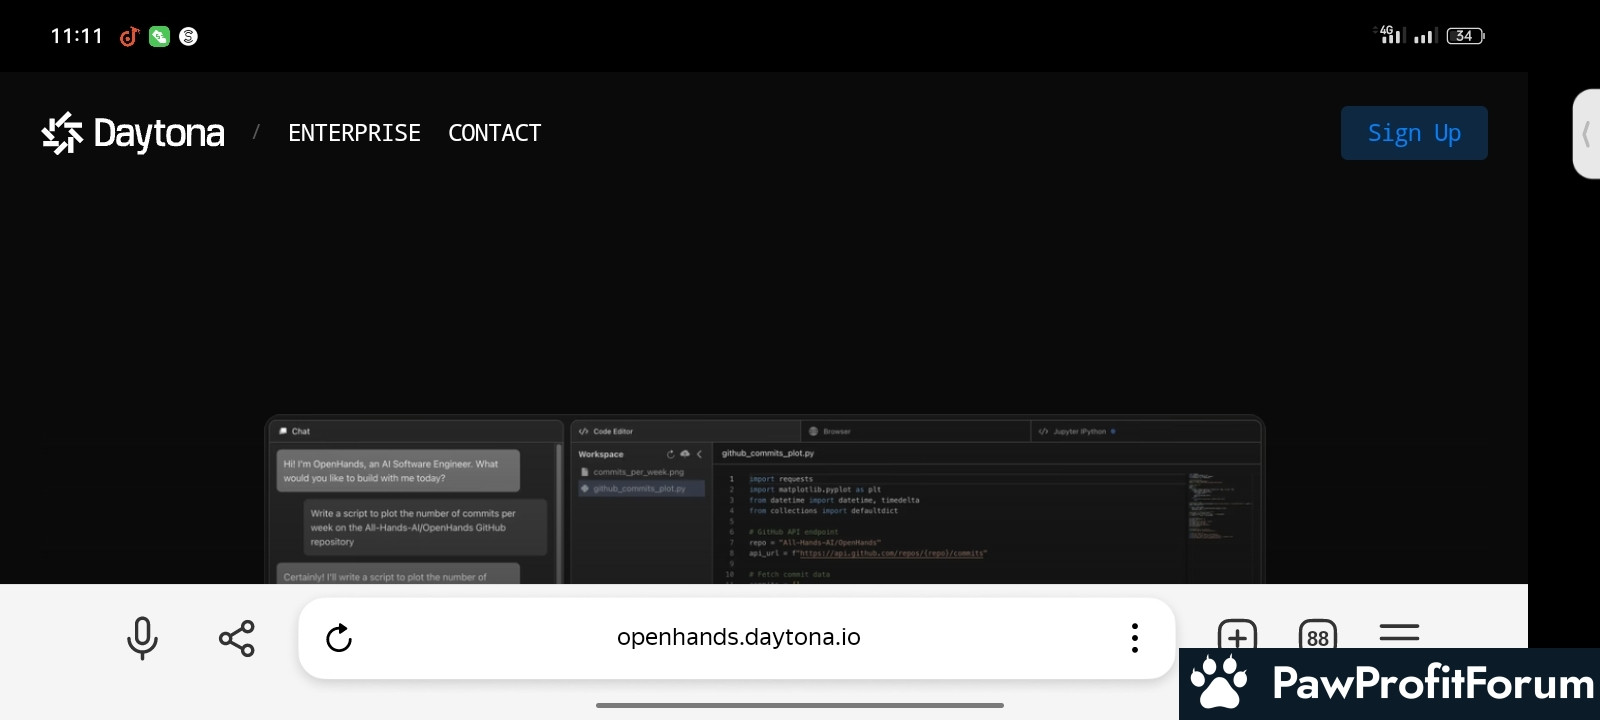
Task: Collapse the Workspace panel chevron
Action: (x=699, y=454)
